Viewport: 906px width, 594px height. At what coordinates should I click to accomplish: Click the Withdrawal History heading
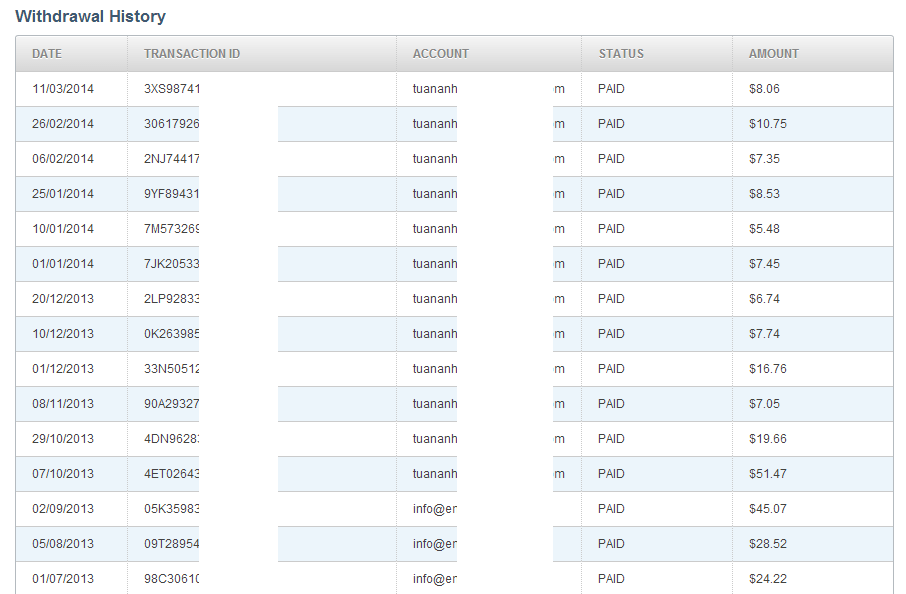(91, 17)
